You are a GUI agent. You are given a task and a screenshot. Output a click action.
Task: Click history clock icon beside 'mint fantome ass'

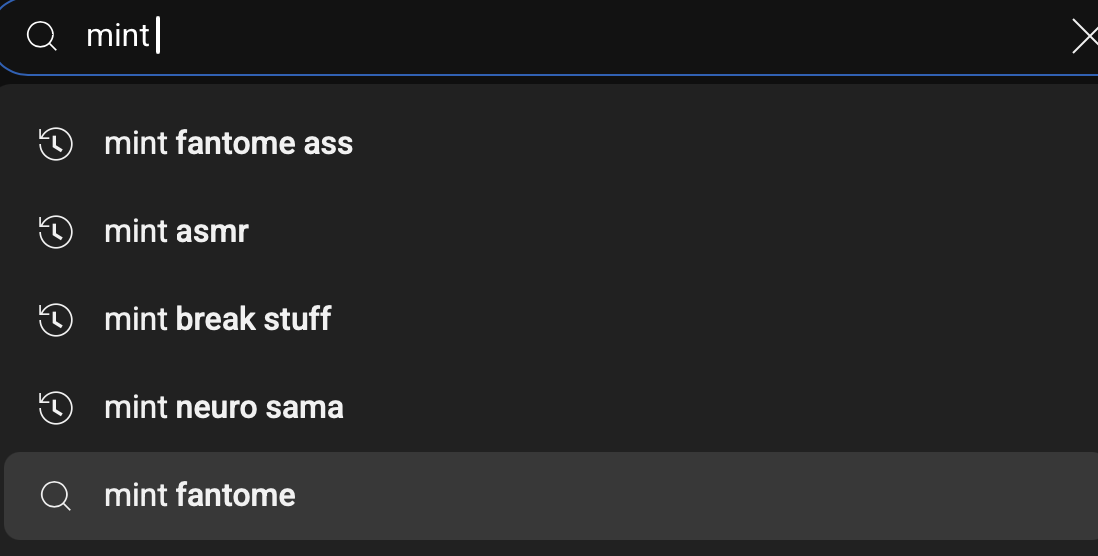pyautogui.click(x=55, y=144)
